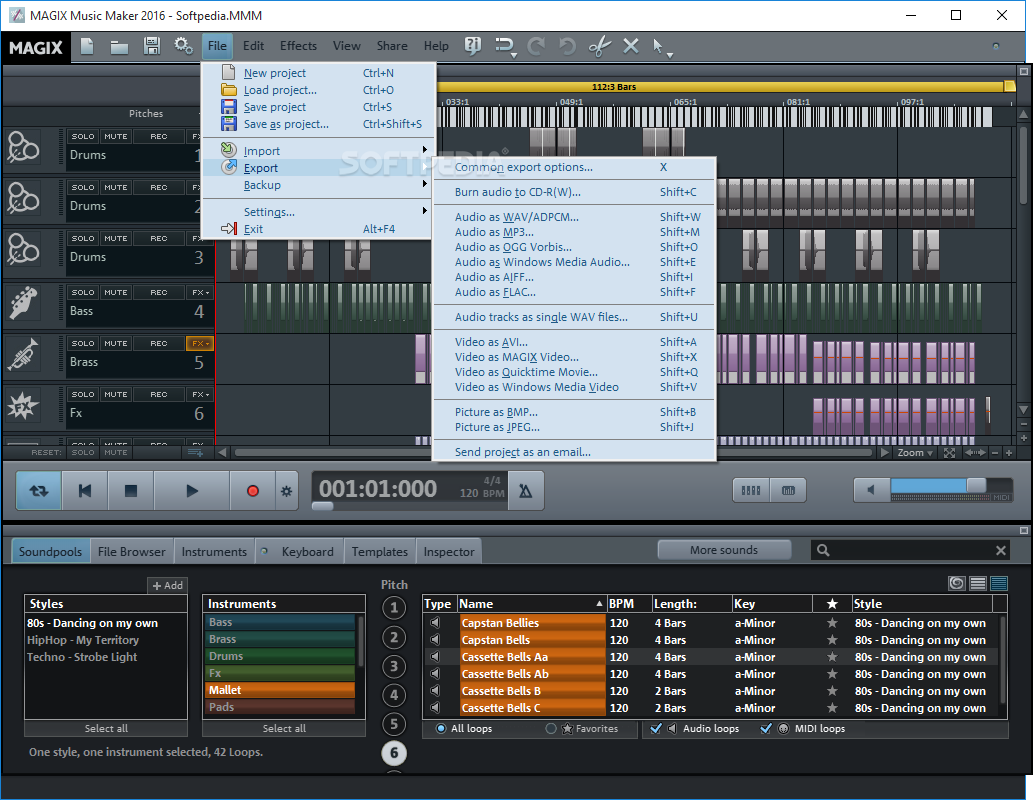Viewport: 1033px width, 800px height.
Task: Mute the Bass track
Action: click(116, 293)
